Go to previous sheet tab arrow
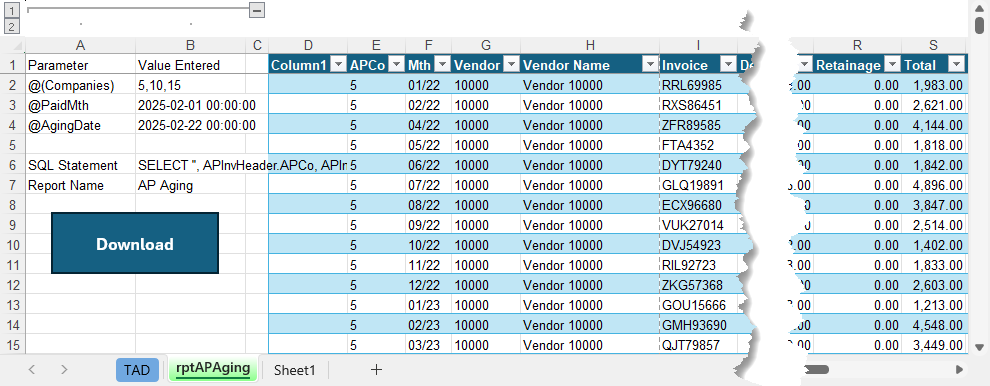 pos(33,370)
